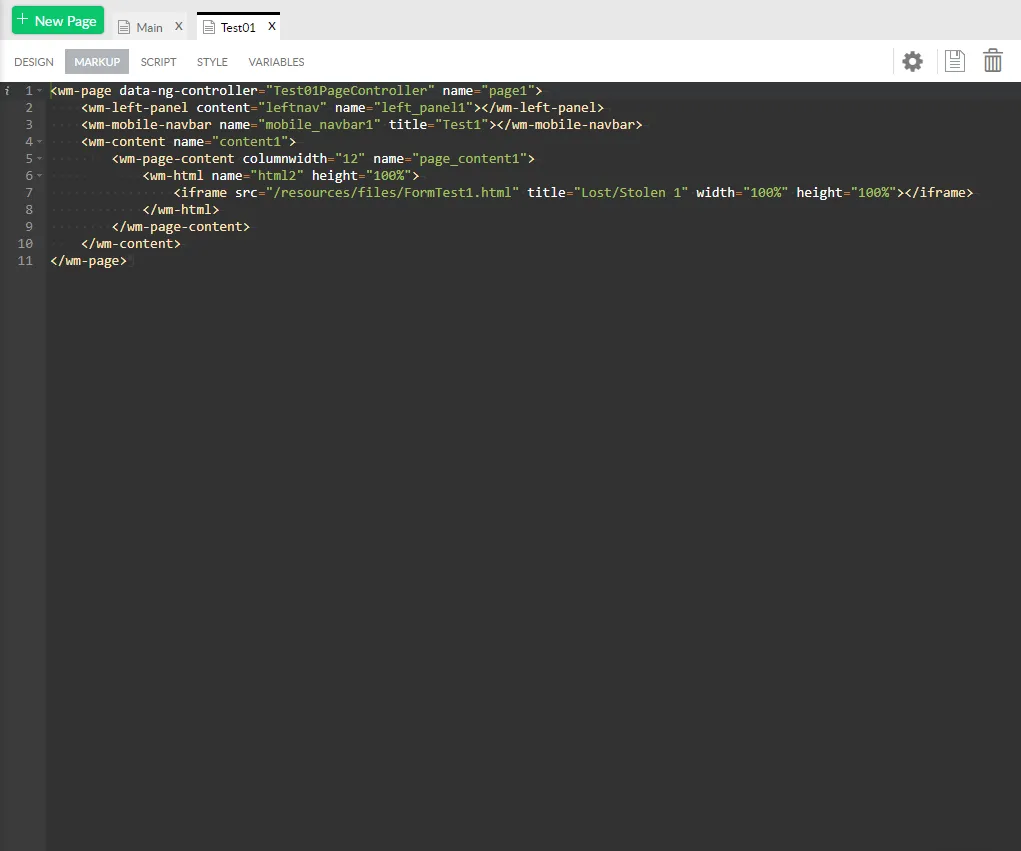The width and height of the screenshot is (1021, 851).
Task: Click the "page1" name value
Action: 508,91
